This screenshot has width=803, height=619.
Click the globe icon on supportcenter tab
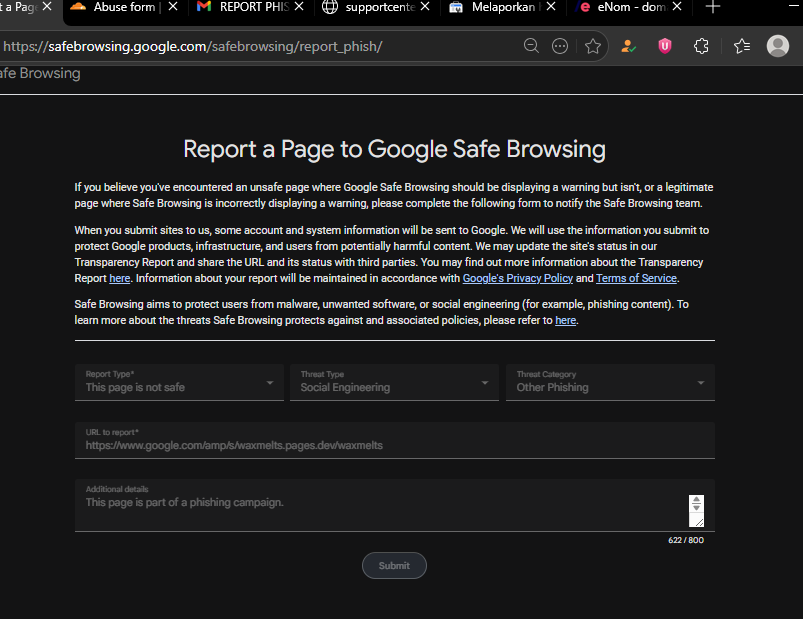[x=330, y=7]
